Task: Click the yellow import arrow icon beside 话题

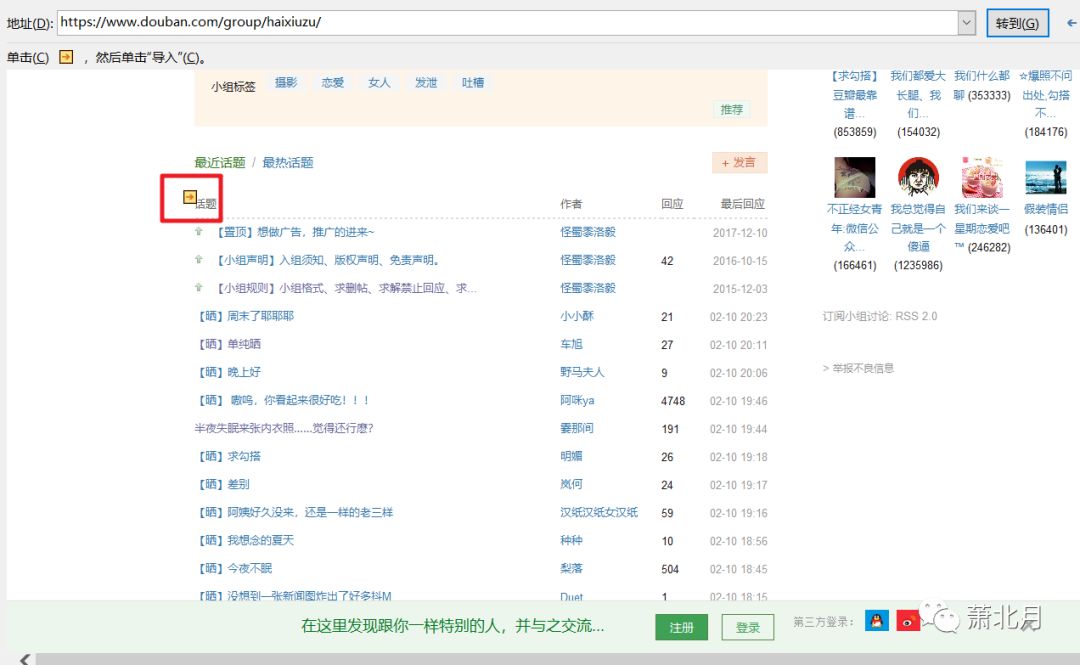Action: (x=189, y=197)
